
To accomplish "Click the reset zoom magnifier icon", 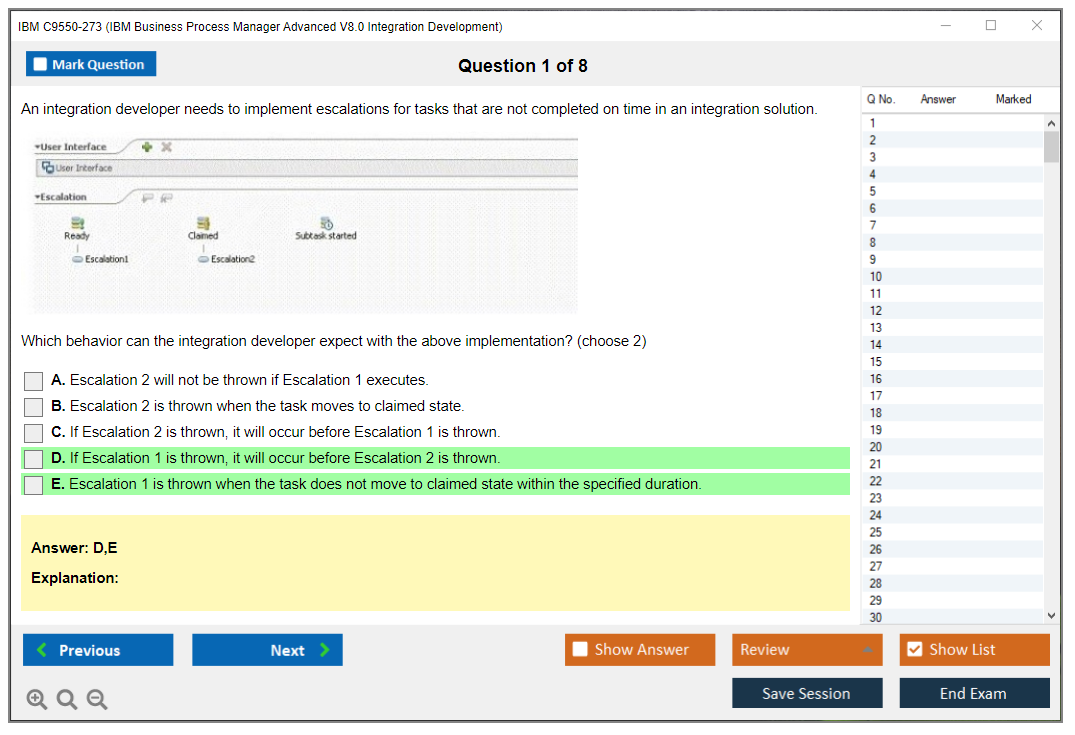I will pyautogui.click(x=67, y=700).
